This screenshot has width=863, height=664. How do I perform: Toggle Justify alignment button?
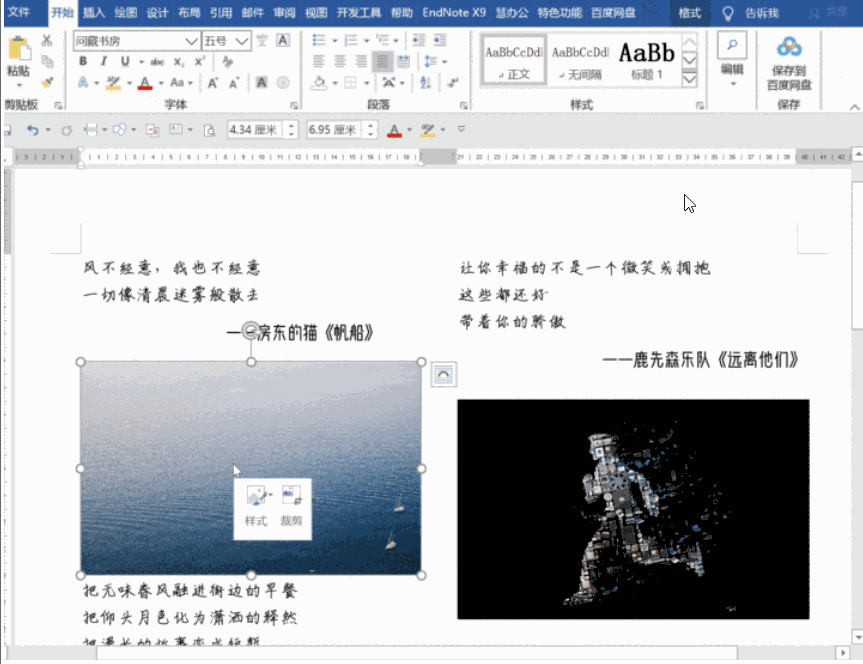(x=382, y=61)
